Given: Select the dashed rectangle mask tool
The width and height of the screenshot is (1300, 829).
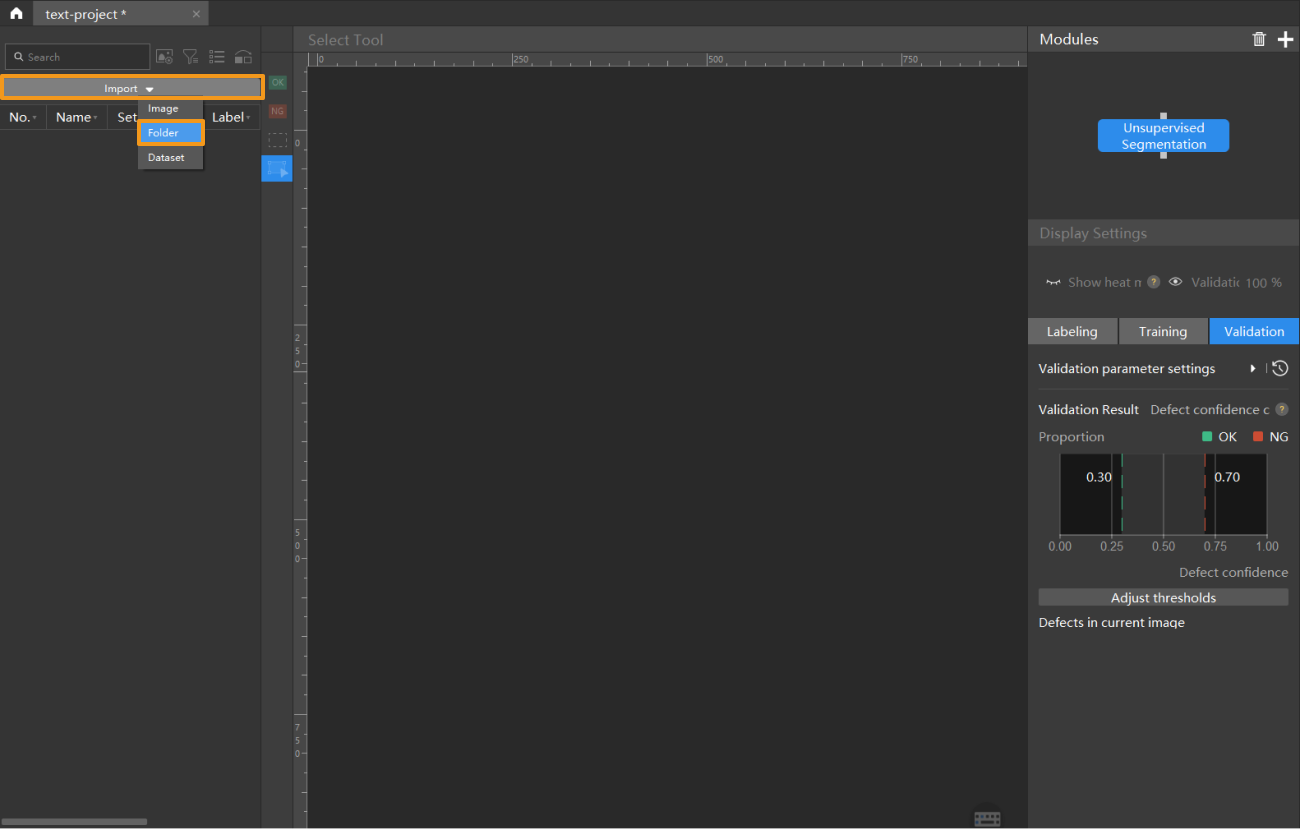Looking at the screenshot, I should point(277,140).
